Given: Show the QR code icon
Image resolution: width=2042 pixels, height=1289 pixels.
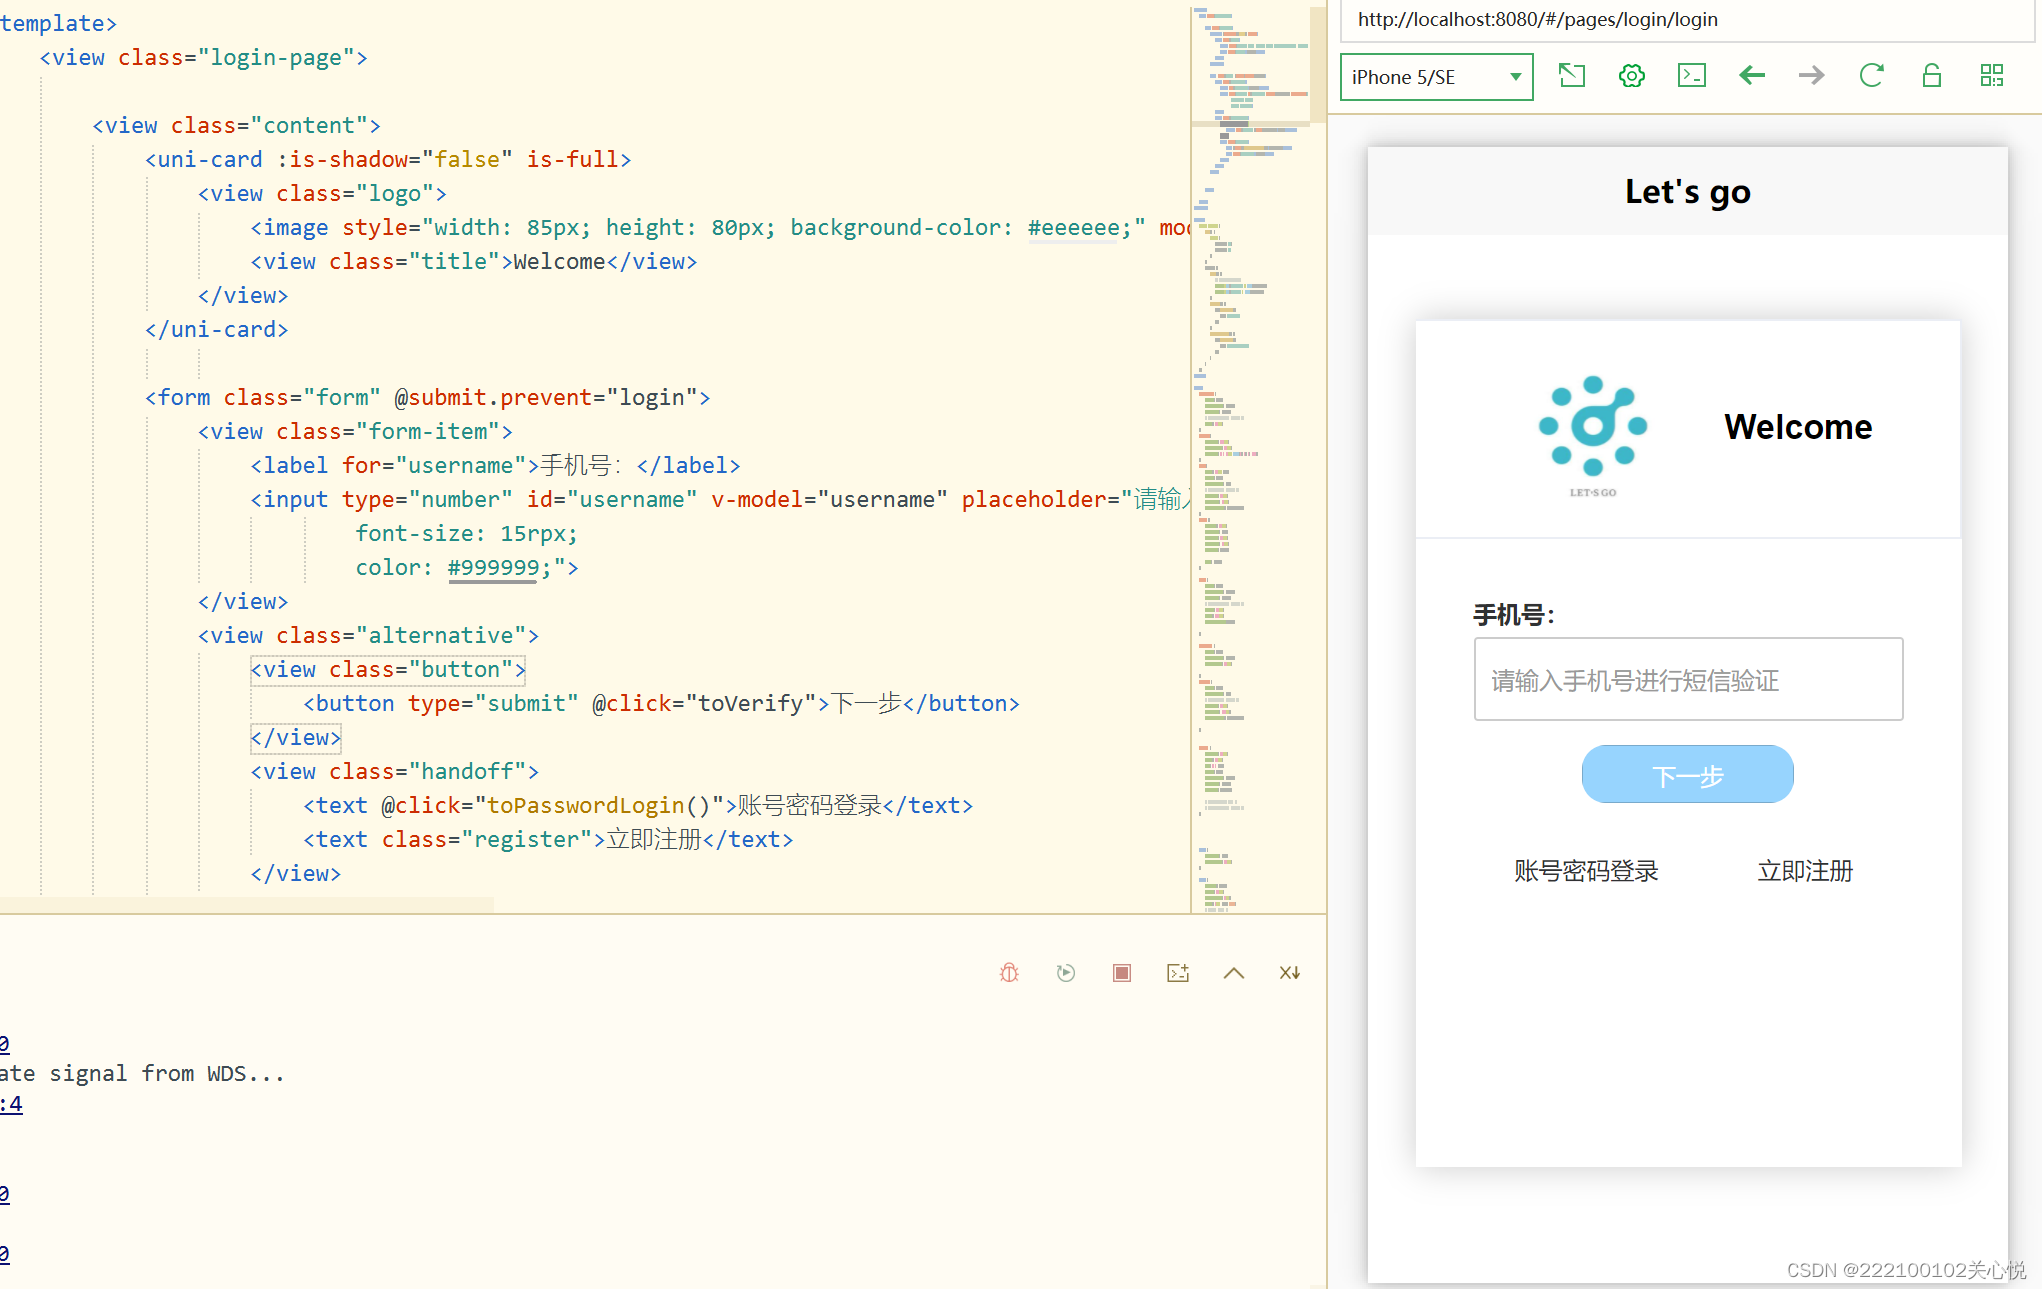Looking at the screenshot, I should tap(1992, 76).
